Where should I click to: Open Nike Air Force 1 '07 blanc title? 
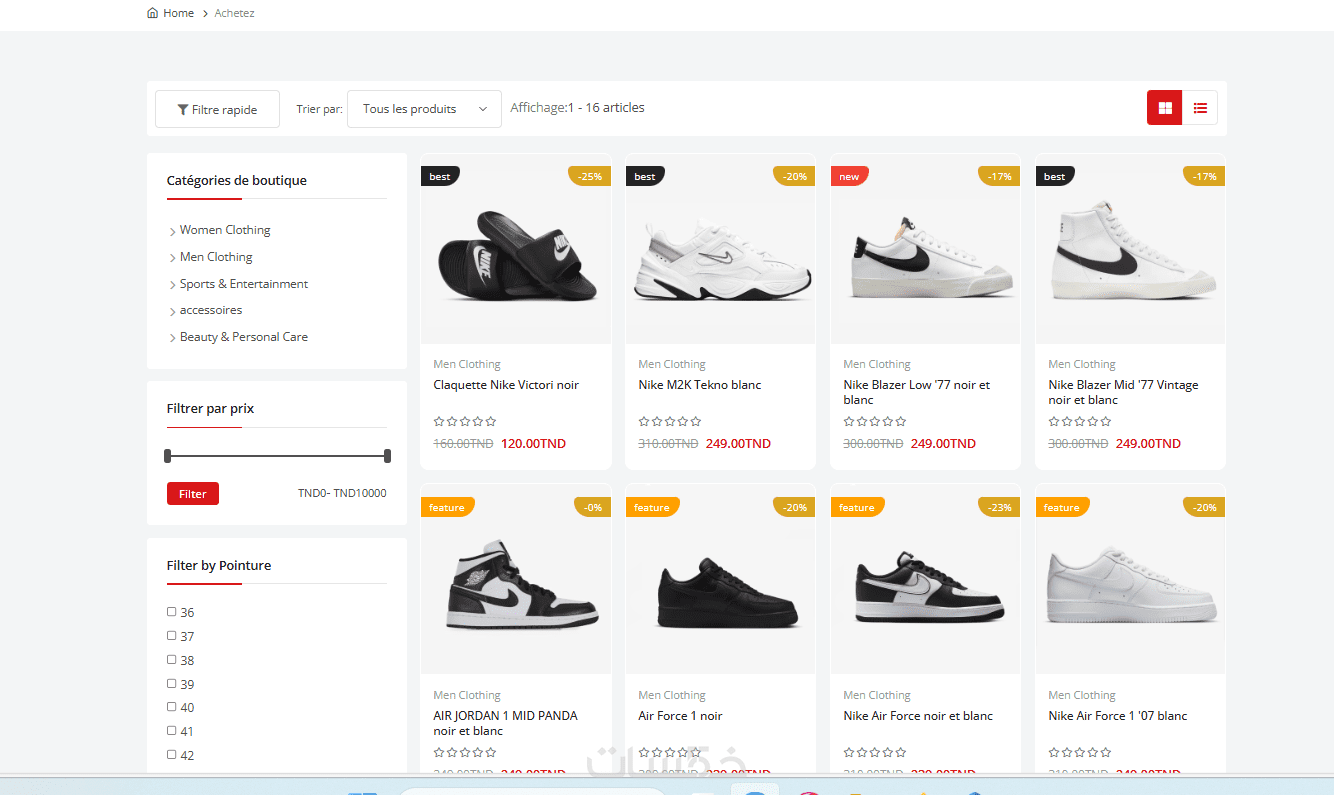pyautogui.click(x=1118, y=716)
